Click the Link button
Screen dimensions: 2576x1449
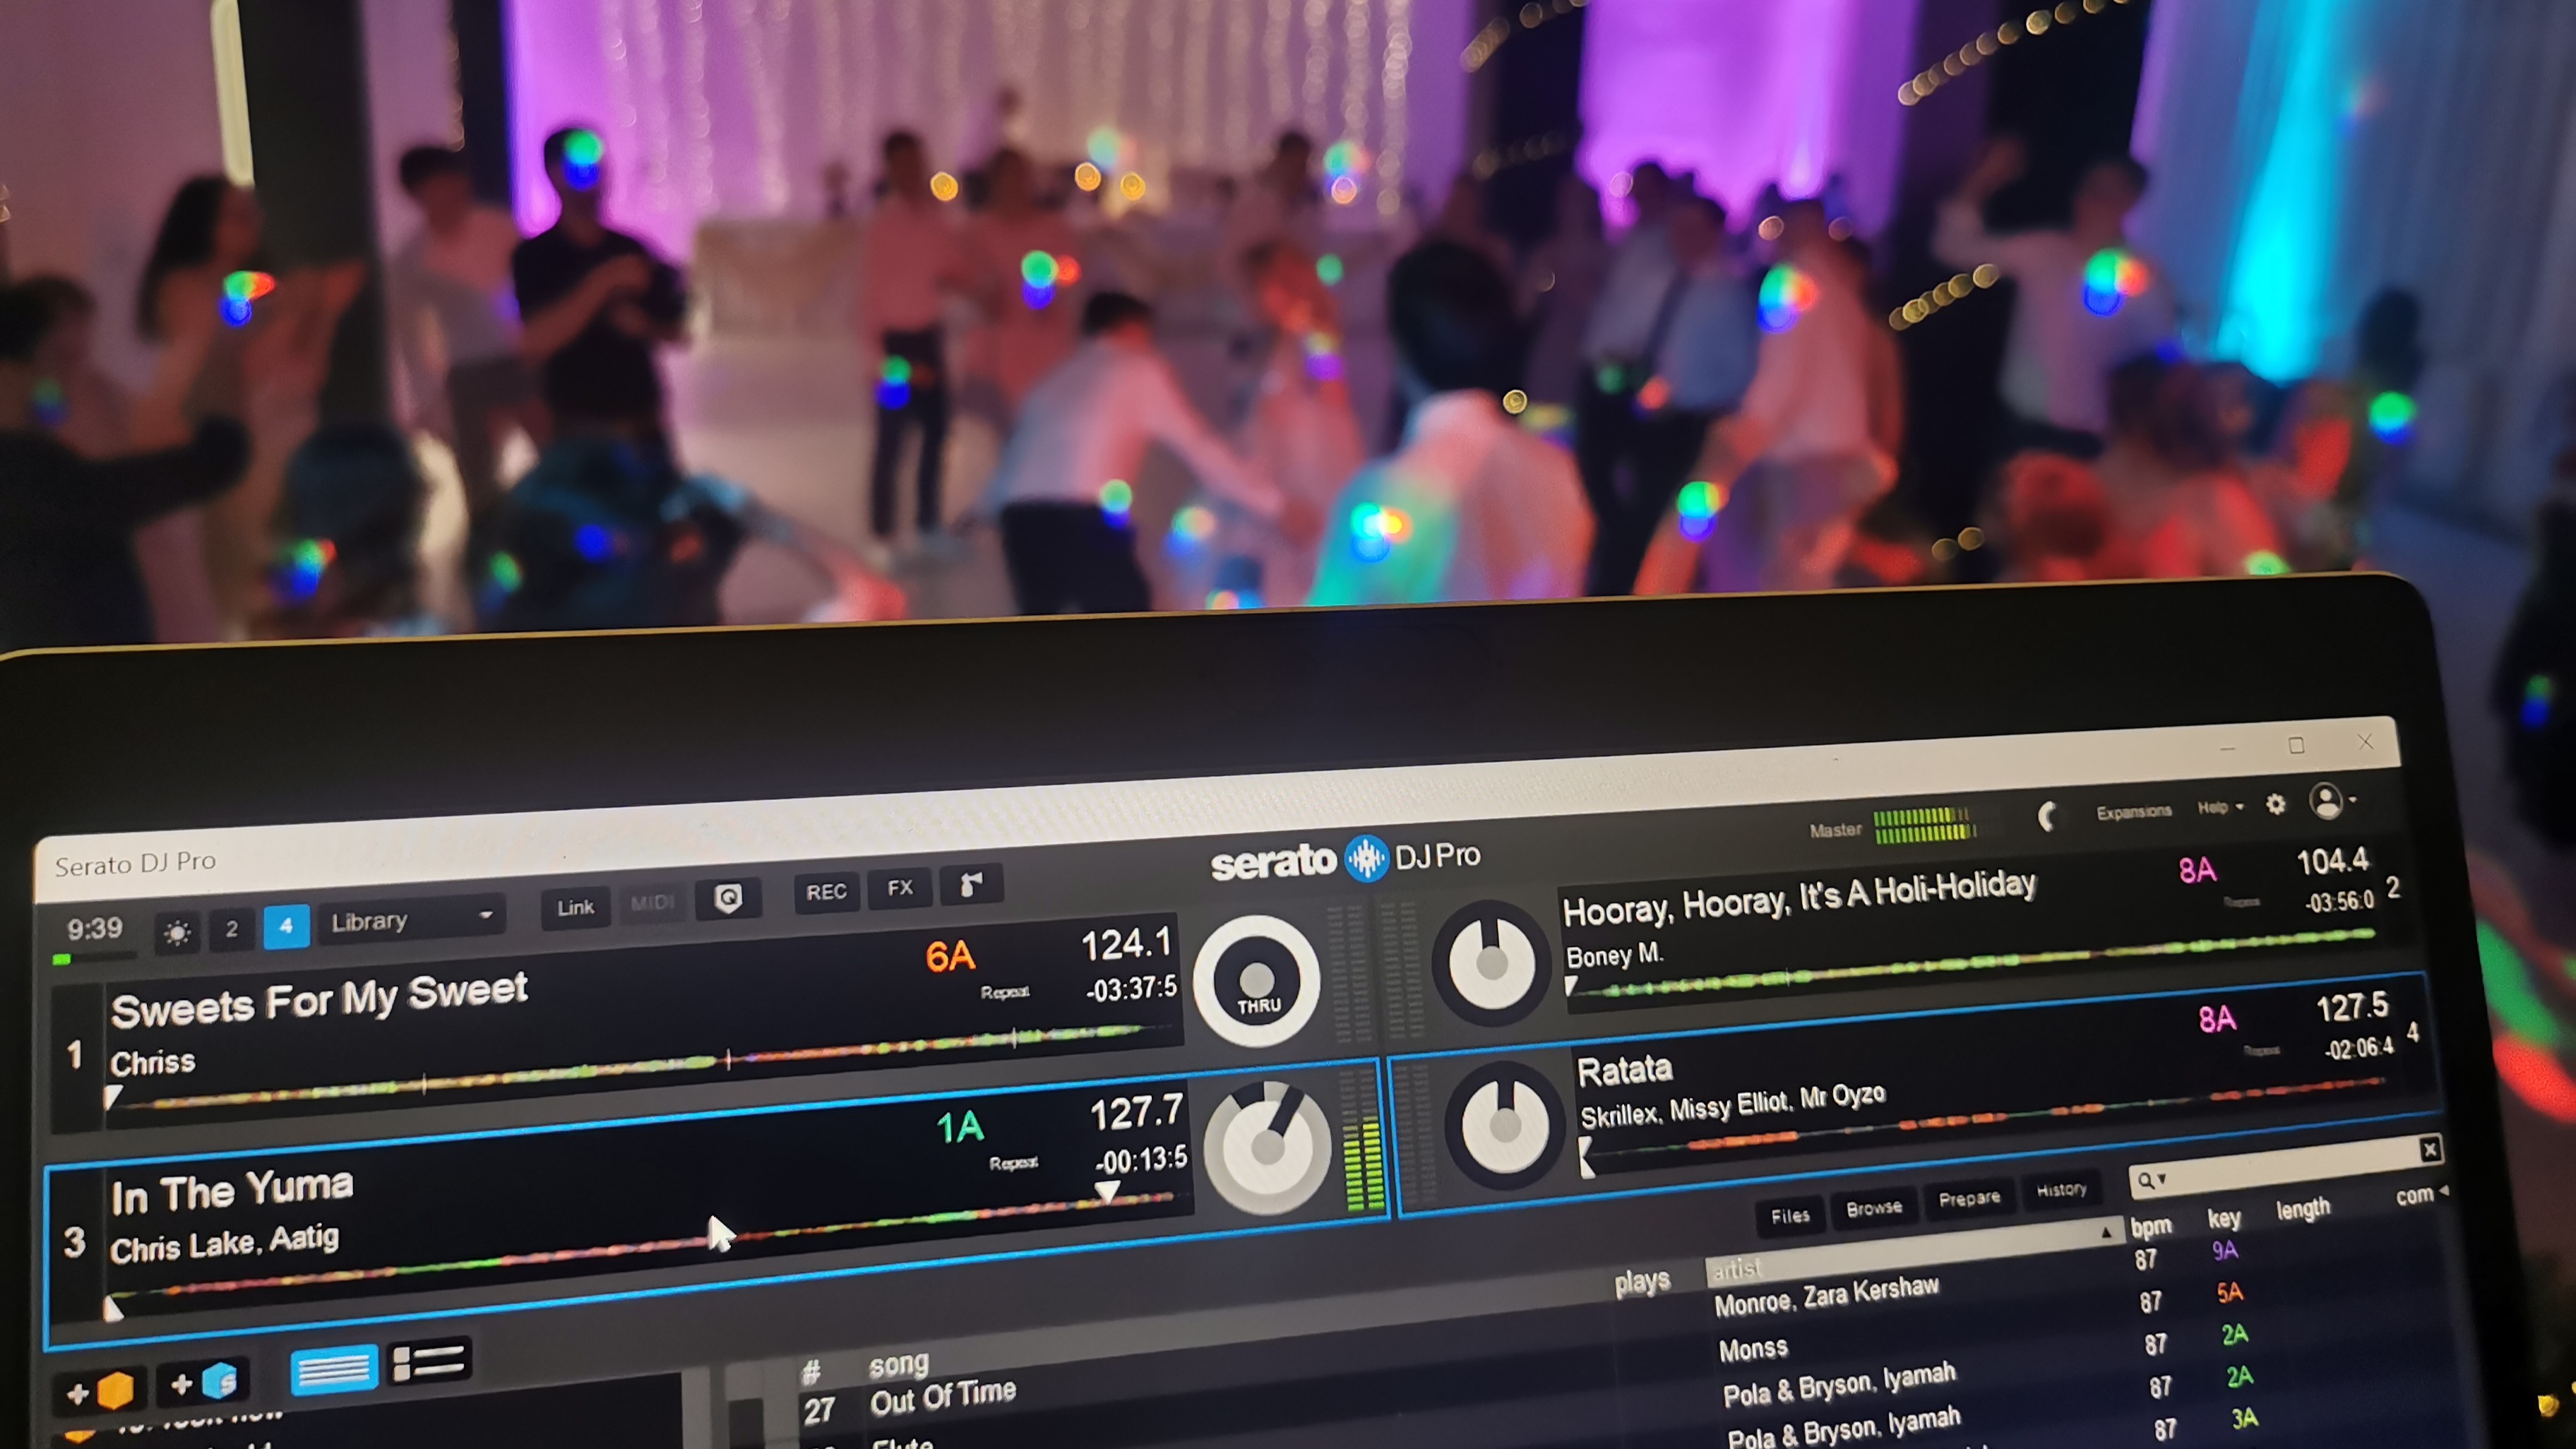[x=575, y=907]
